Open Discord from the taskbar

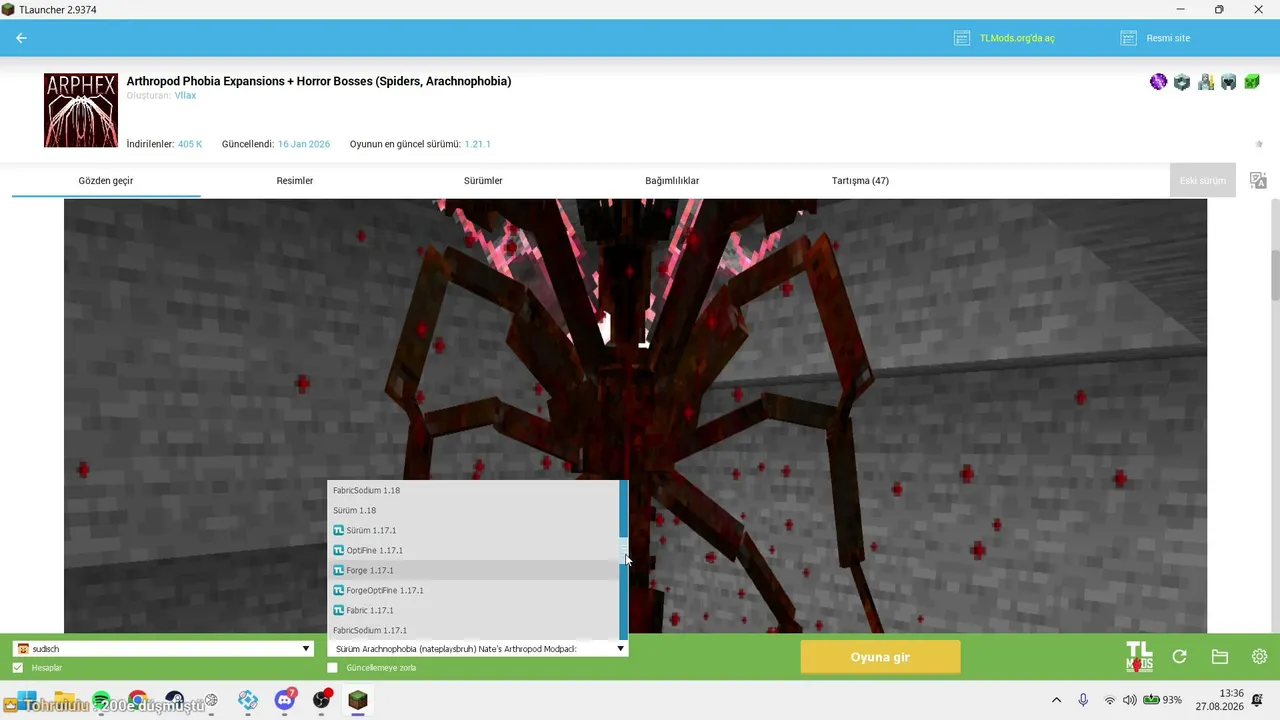coord(285,700)
